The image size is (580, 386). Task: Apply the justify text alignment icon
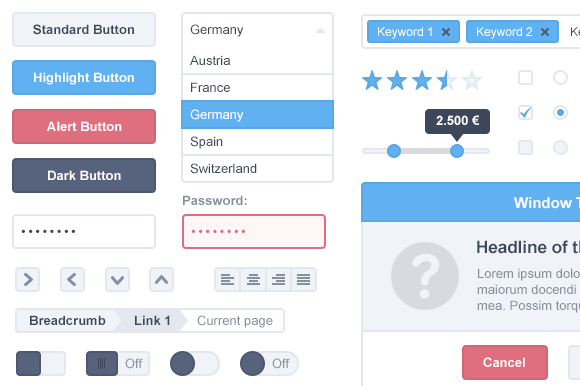tap(304, 280)
